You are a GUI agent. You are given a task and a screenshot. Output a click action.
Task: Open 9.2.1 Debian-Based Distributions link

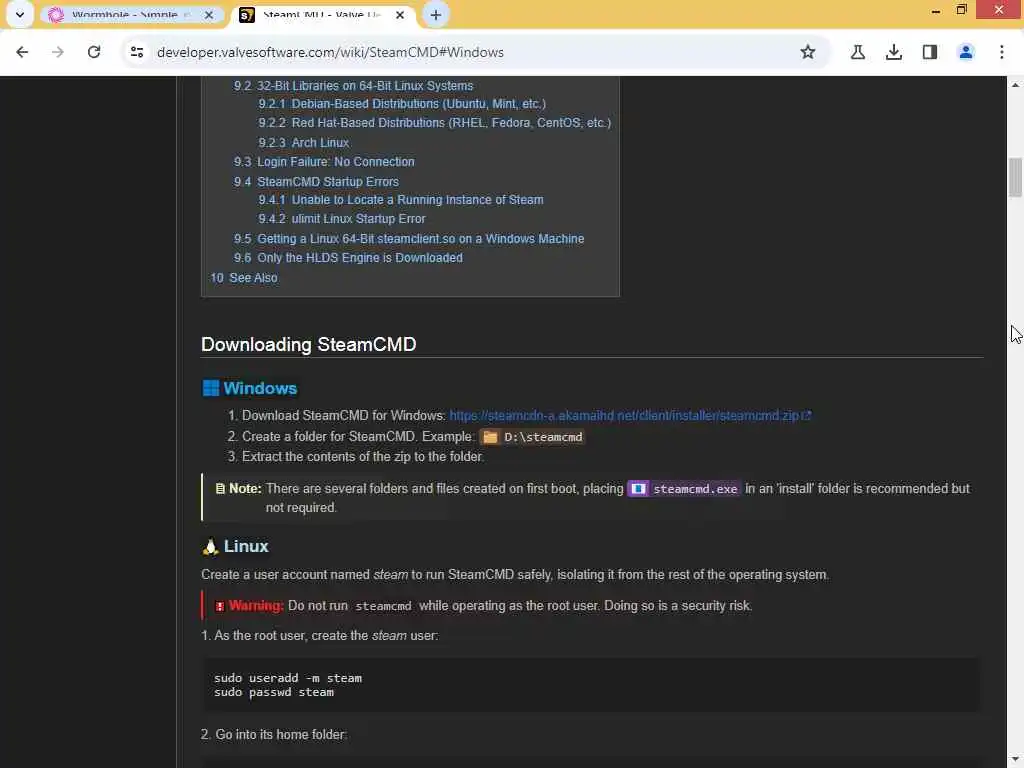click(402, 104)
